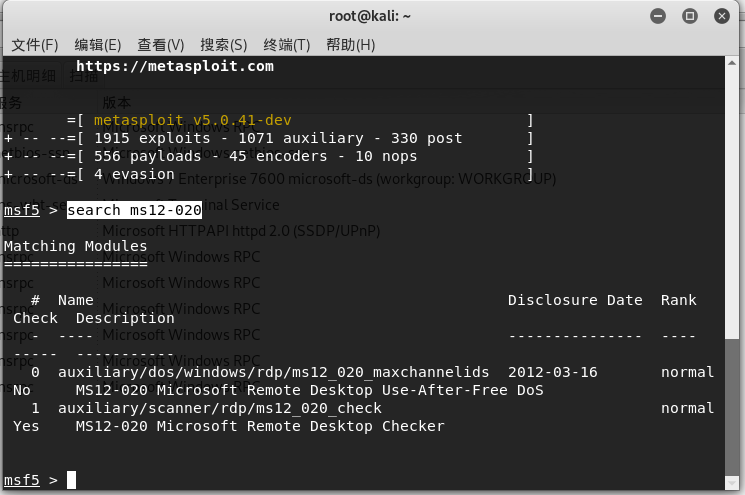Click the '330 post' count text

[x=426, y=138]
